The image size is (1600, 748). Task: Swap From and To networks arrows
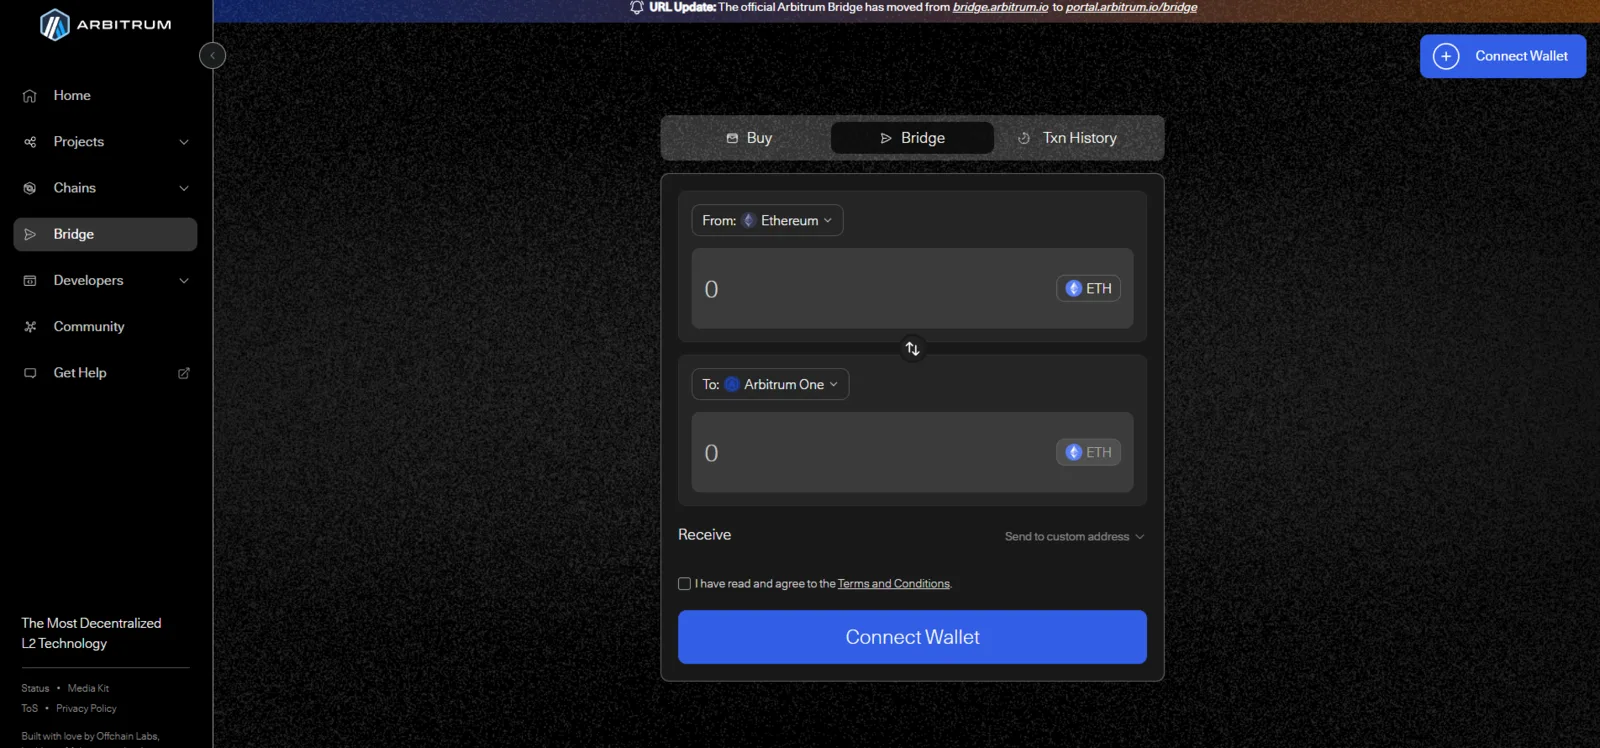[912, 349]
